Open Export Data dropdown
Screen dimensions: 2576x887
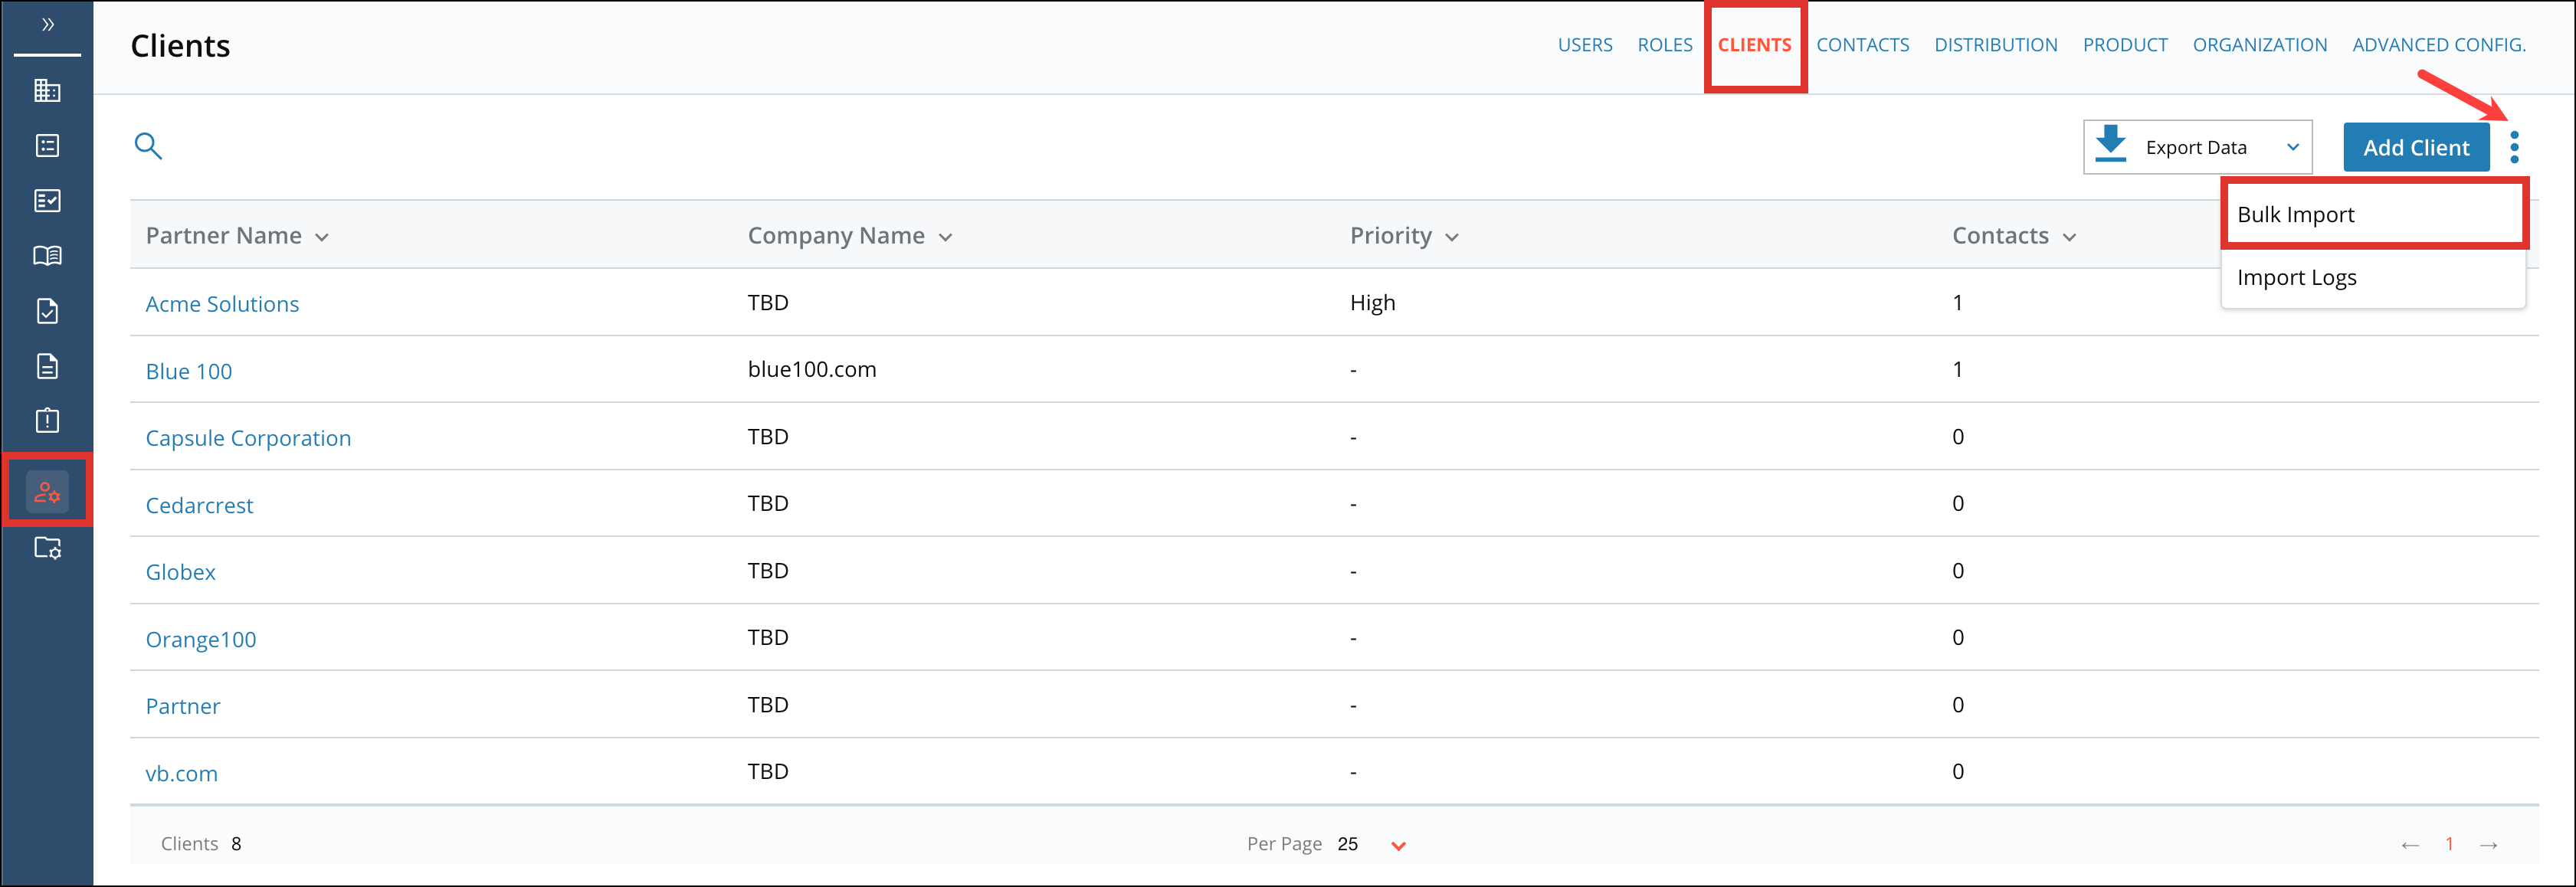2198,147
